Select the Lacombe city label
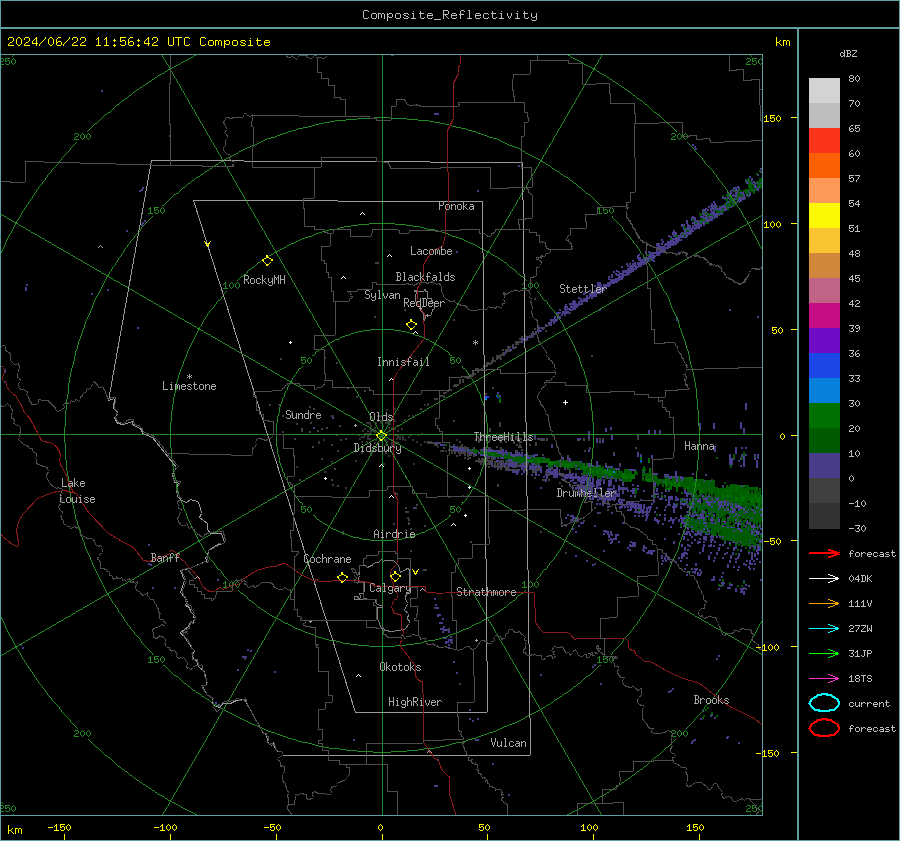Viewport: 900px width, 841px height. point(431,251)
